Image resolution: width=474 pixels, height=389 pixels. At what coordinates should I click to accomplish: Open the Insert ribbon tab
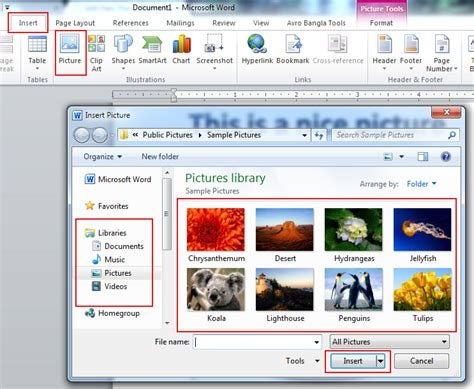point(28,23)
